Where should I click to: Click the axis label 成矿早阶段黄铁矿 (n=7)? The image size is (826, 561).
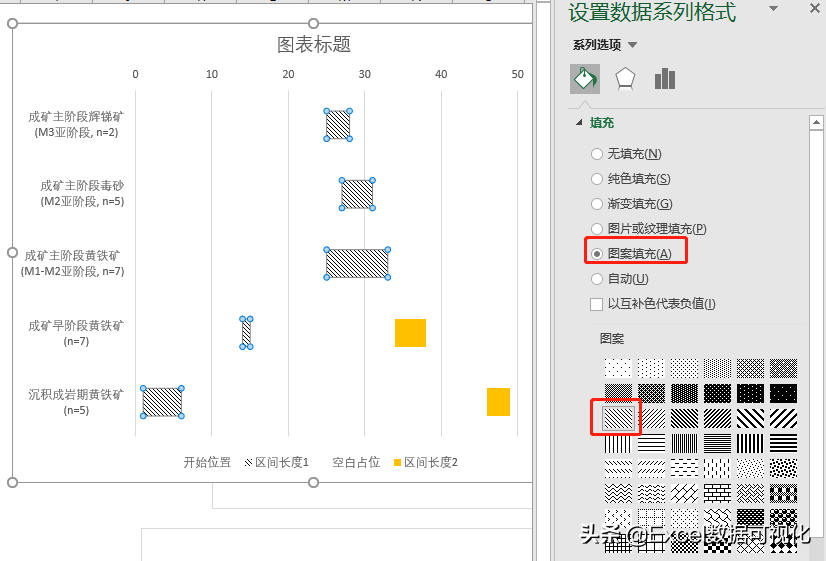click(x=76, y=333)
